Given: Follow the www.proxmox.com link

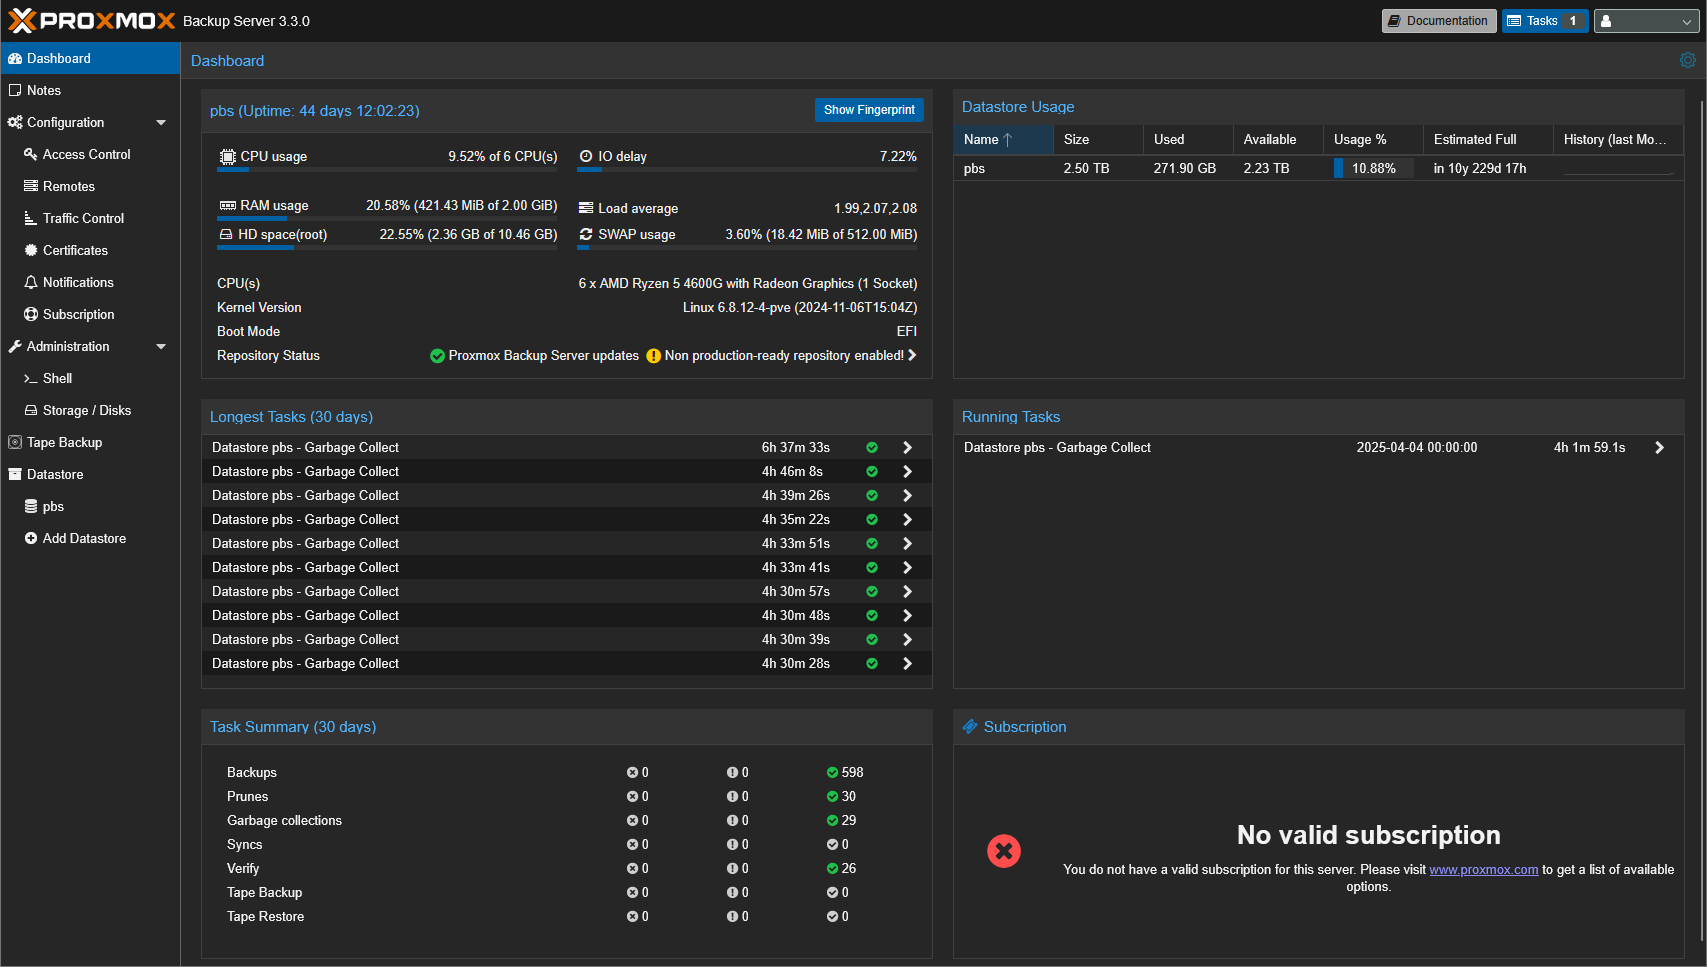Looking at the screenshot, I should (1483, 869).
